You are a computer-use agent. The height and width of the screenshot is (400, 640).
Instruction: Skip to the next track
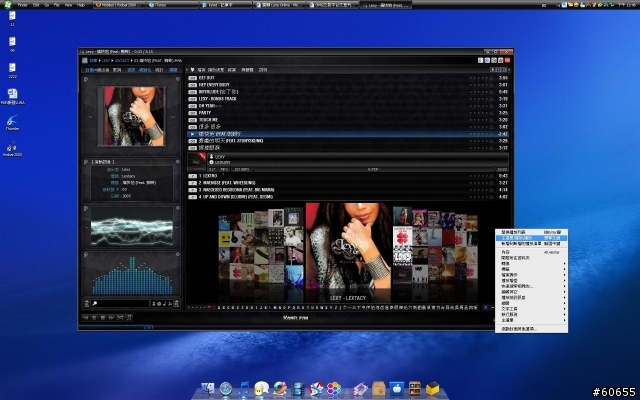pyautogui.click(x=111, y=317)
